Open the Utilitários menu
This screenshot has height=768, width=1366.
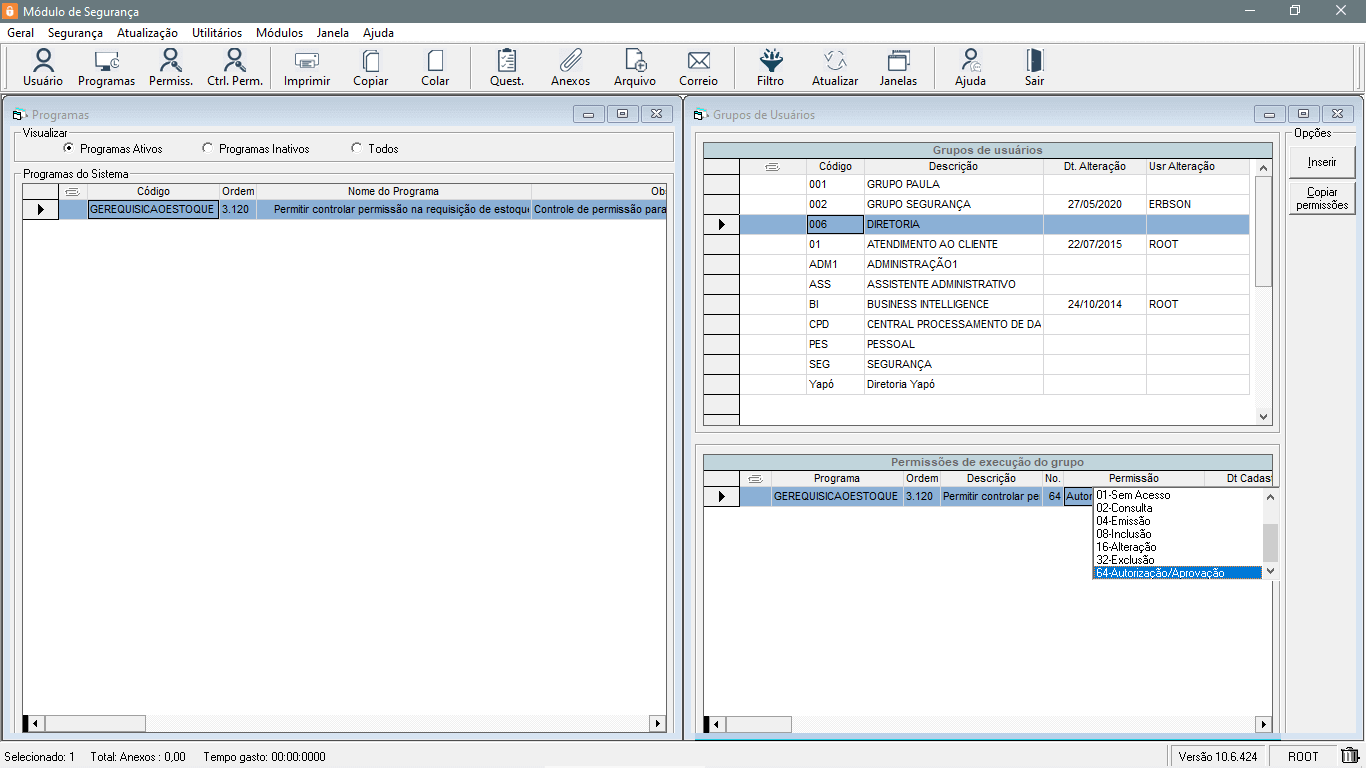(x=217, y=33)
